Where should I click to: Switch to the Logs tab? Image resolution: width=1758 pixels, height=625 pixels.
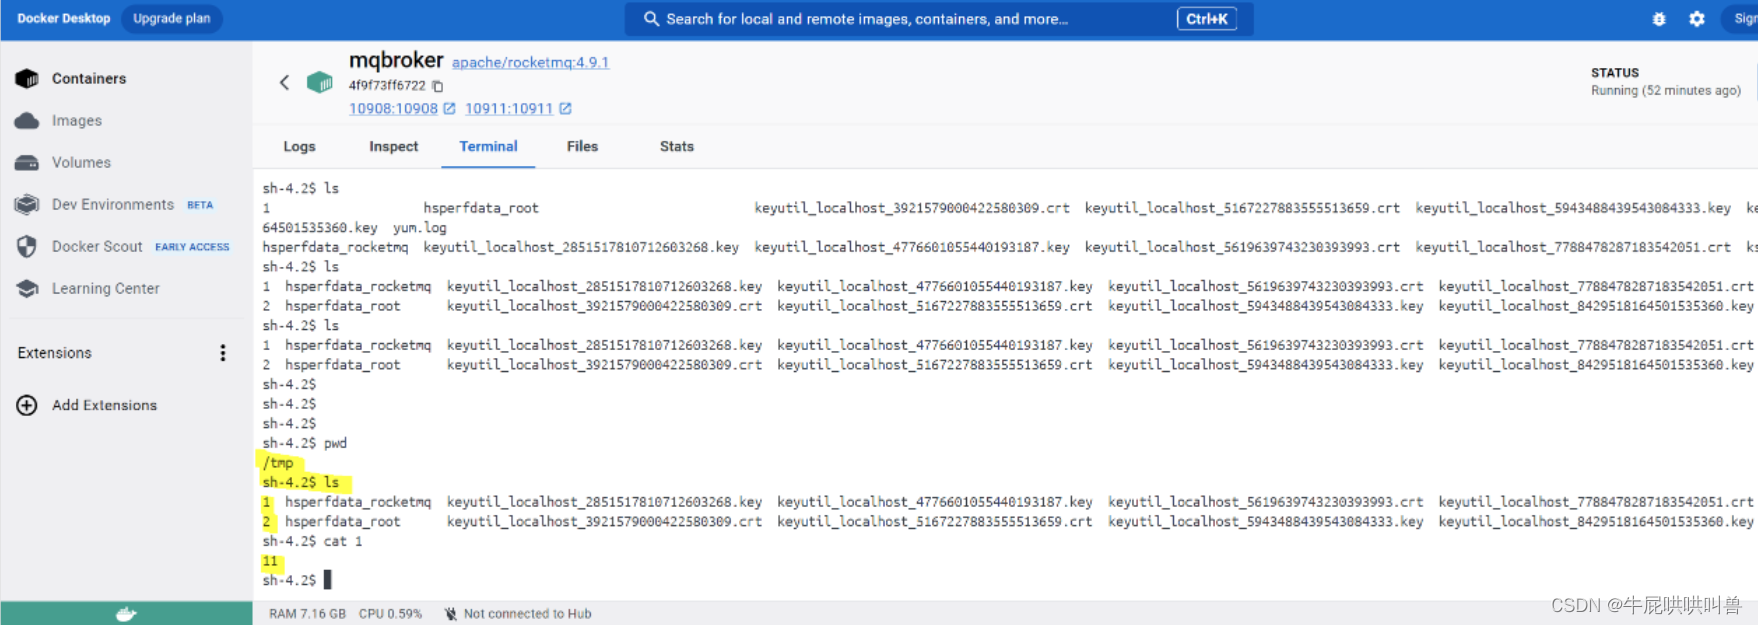pos(299,146)
